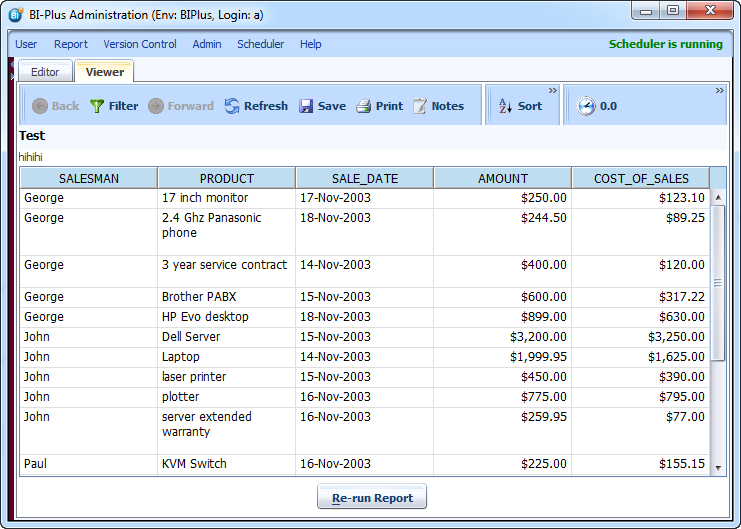Click the grayed Back arrow icon
This screenshot has width=741, height=529.
40,106
